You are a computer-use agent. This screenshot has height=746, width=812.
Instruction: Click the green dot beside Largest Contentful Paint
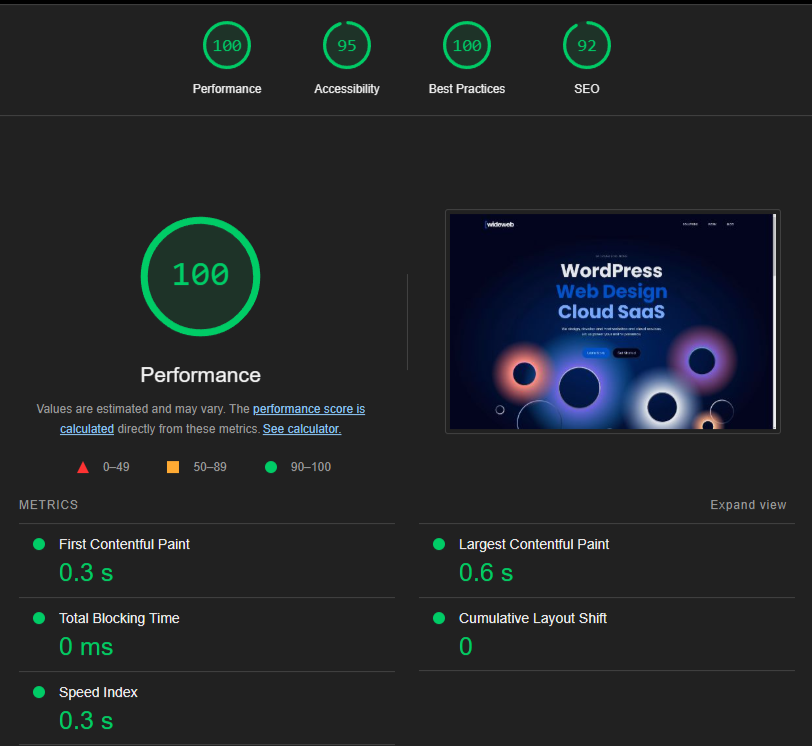439,544
